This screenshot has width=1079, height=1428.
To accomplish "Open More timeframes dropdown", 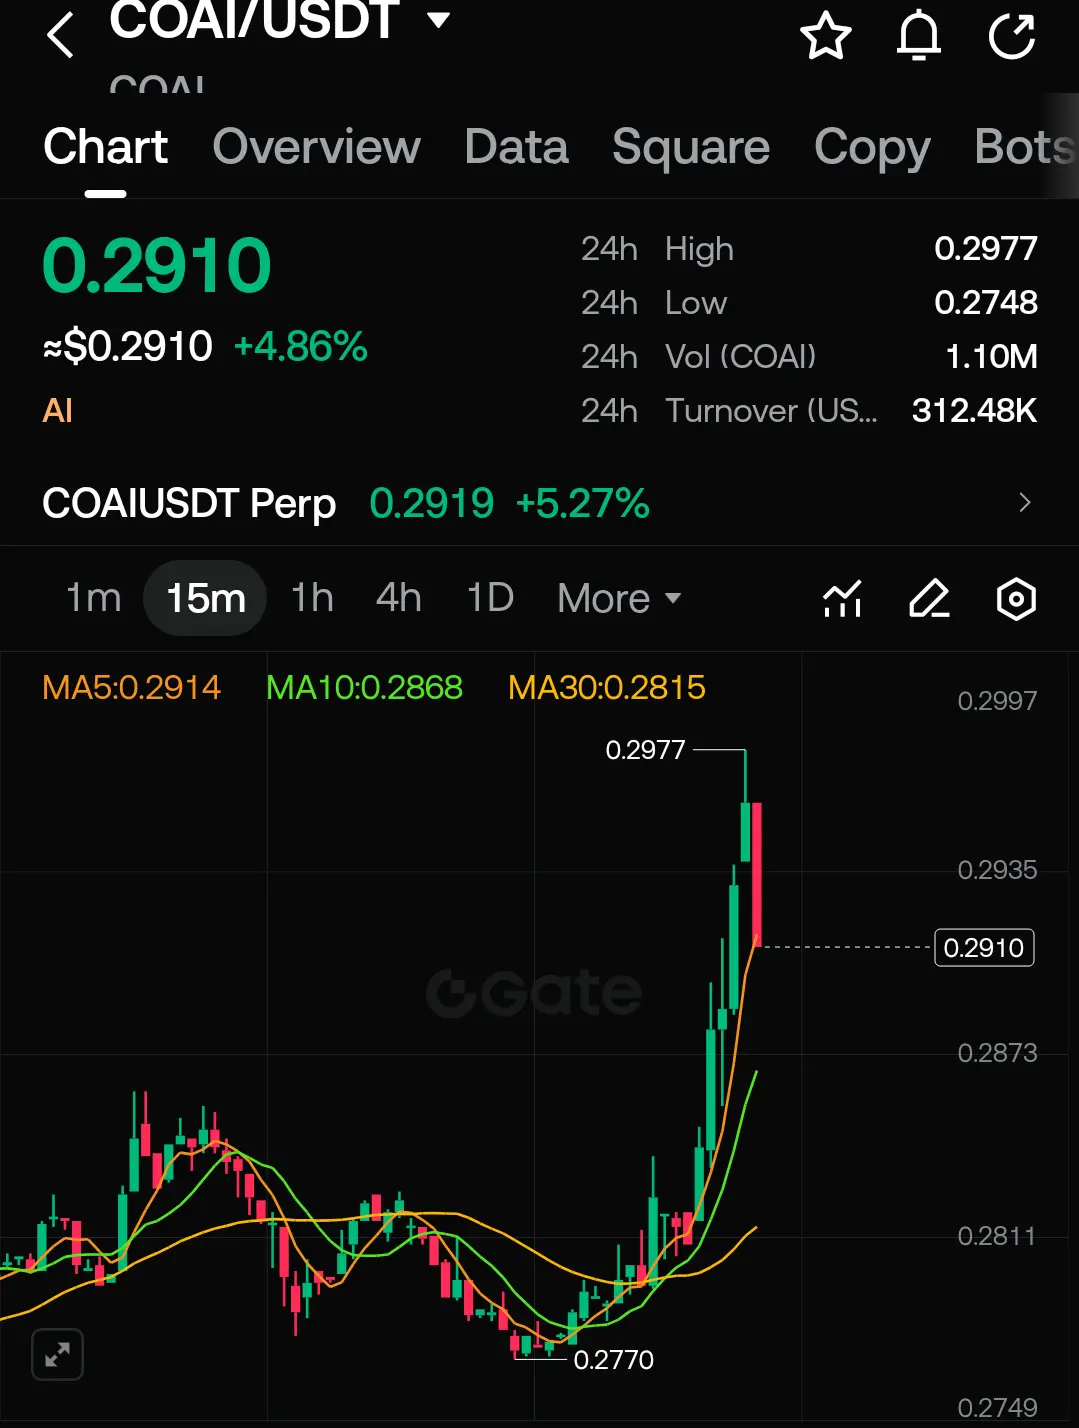I will click(x=619, y=598).
